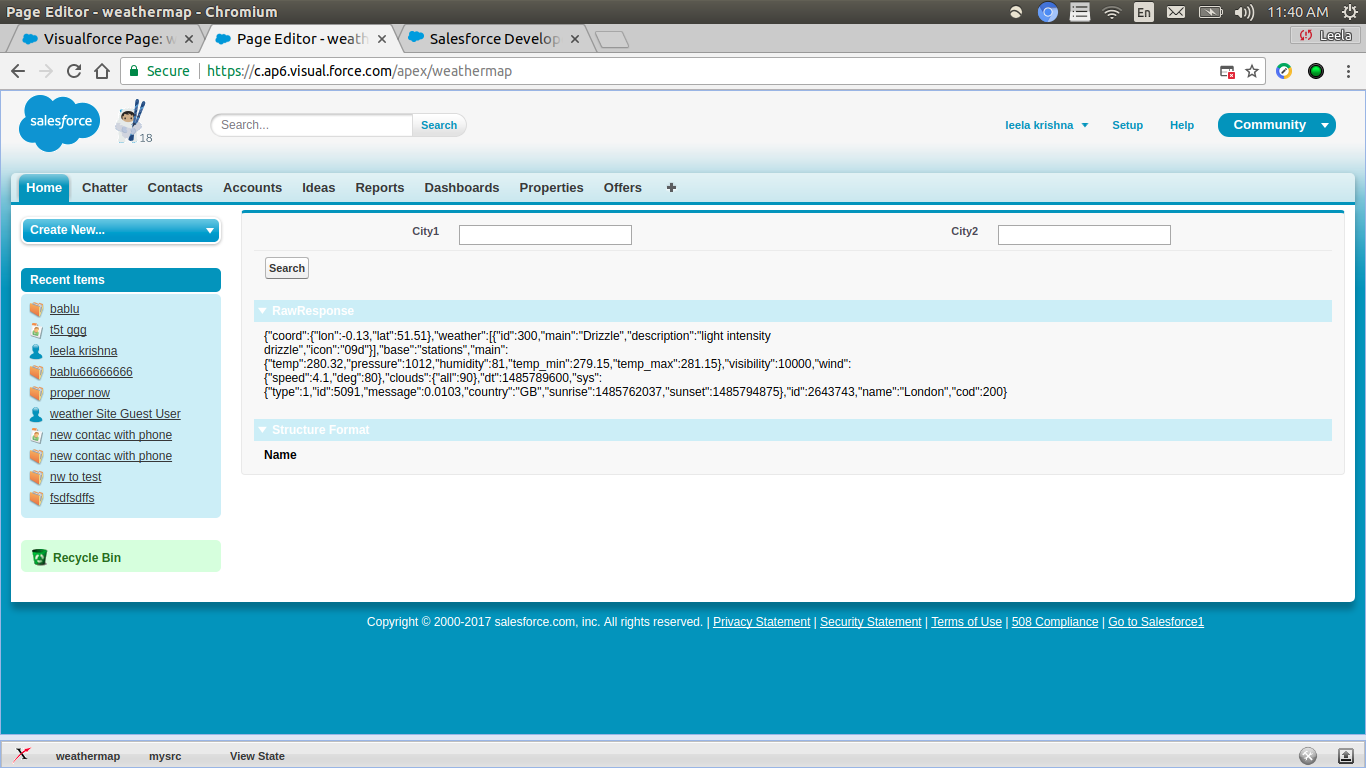This screenshot has width=1366, height=768.
Task: Close the Page Editor browser tab
Action: pos(381,39)
